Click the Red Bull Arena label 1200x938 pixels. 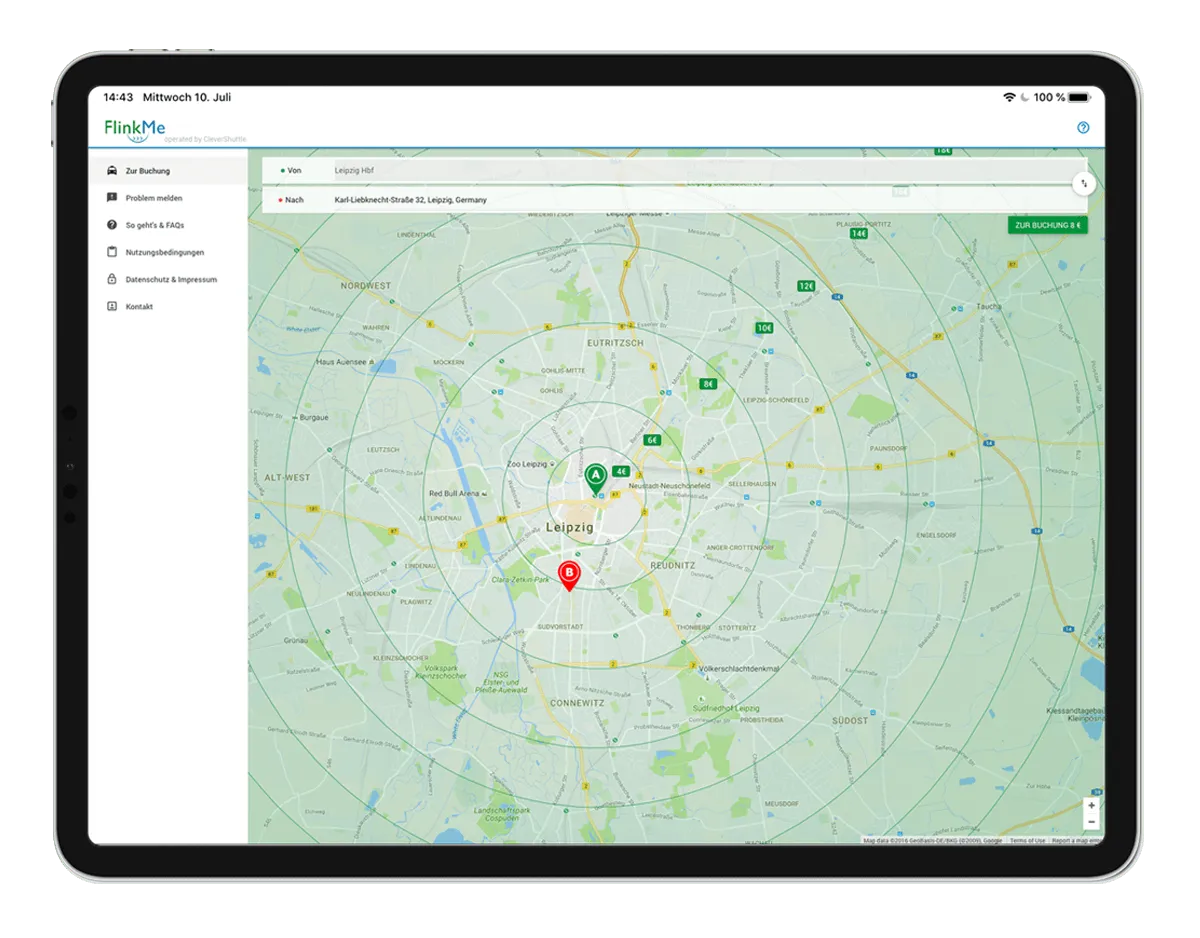(454, 494)
